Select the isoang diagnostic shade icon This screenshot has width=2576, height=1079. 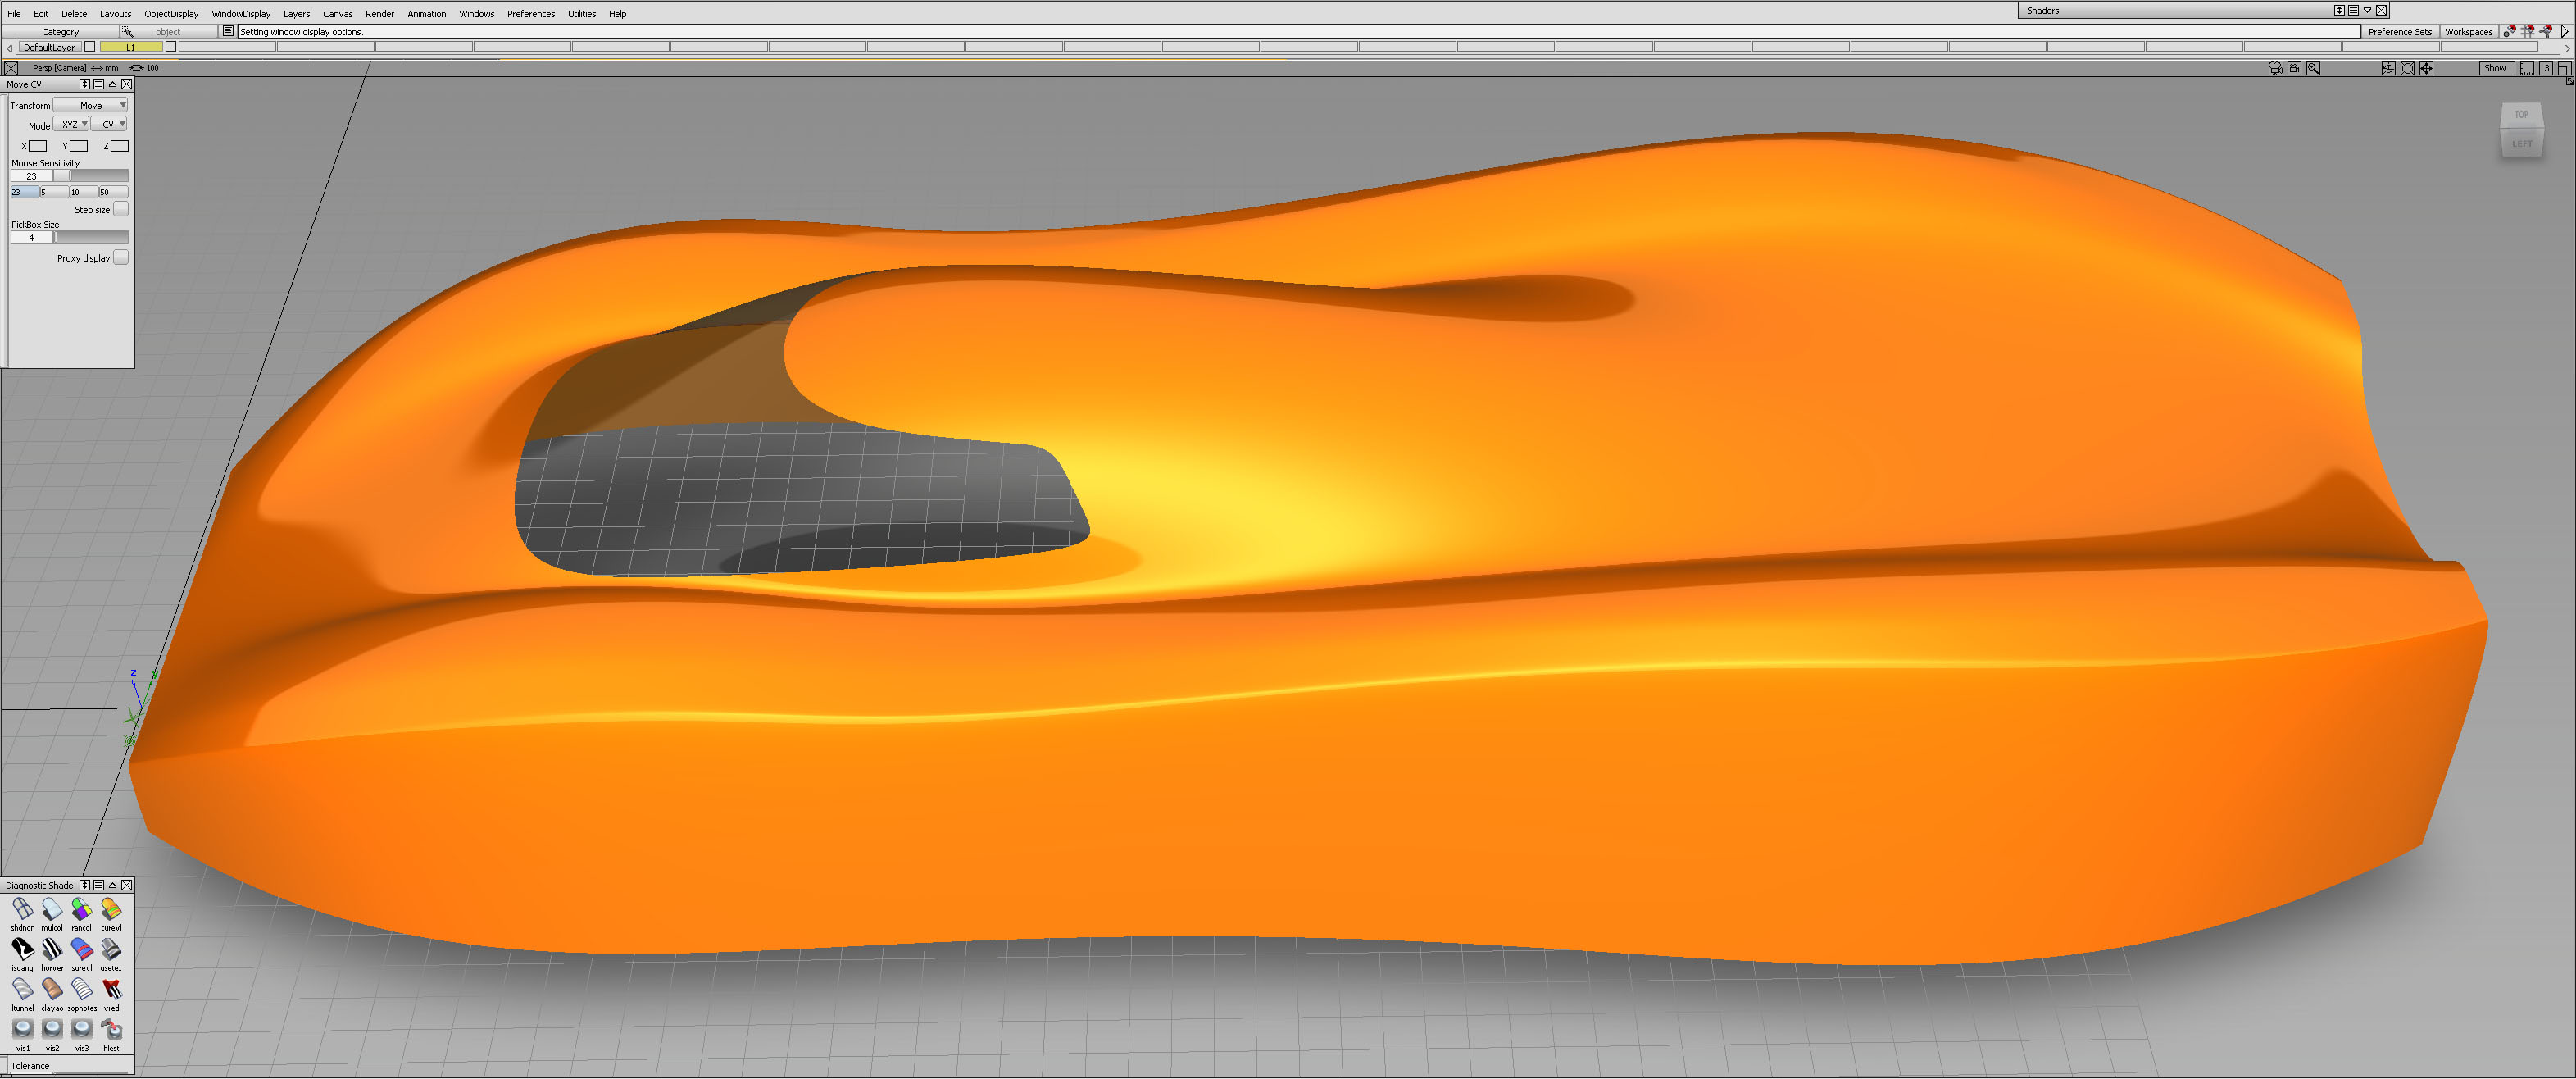[22, 949]
